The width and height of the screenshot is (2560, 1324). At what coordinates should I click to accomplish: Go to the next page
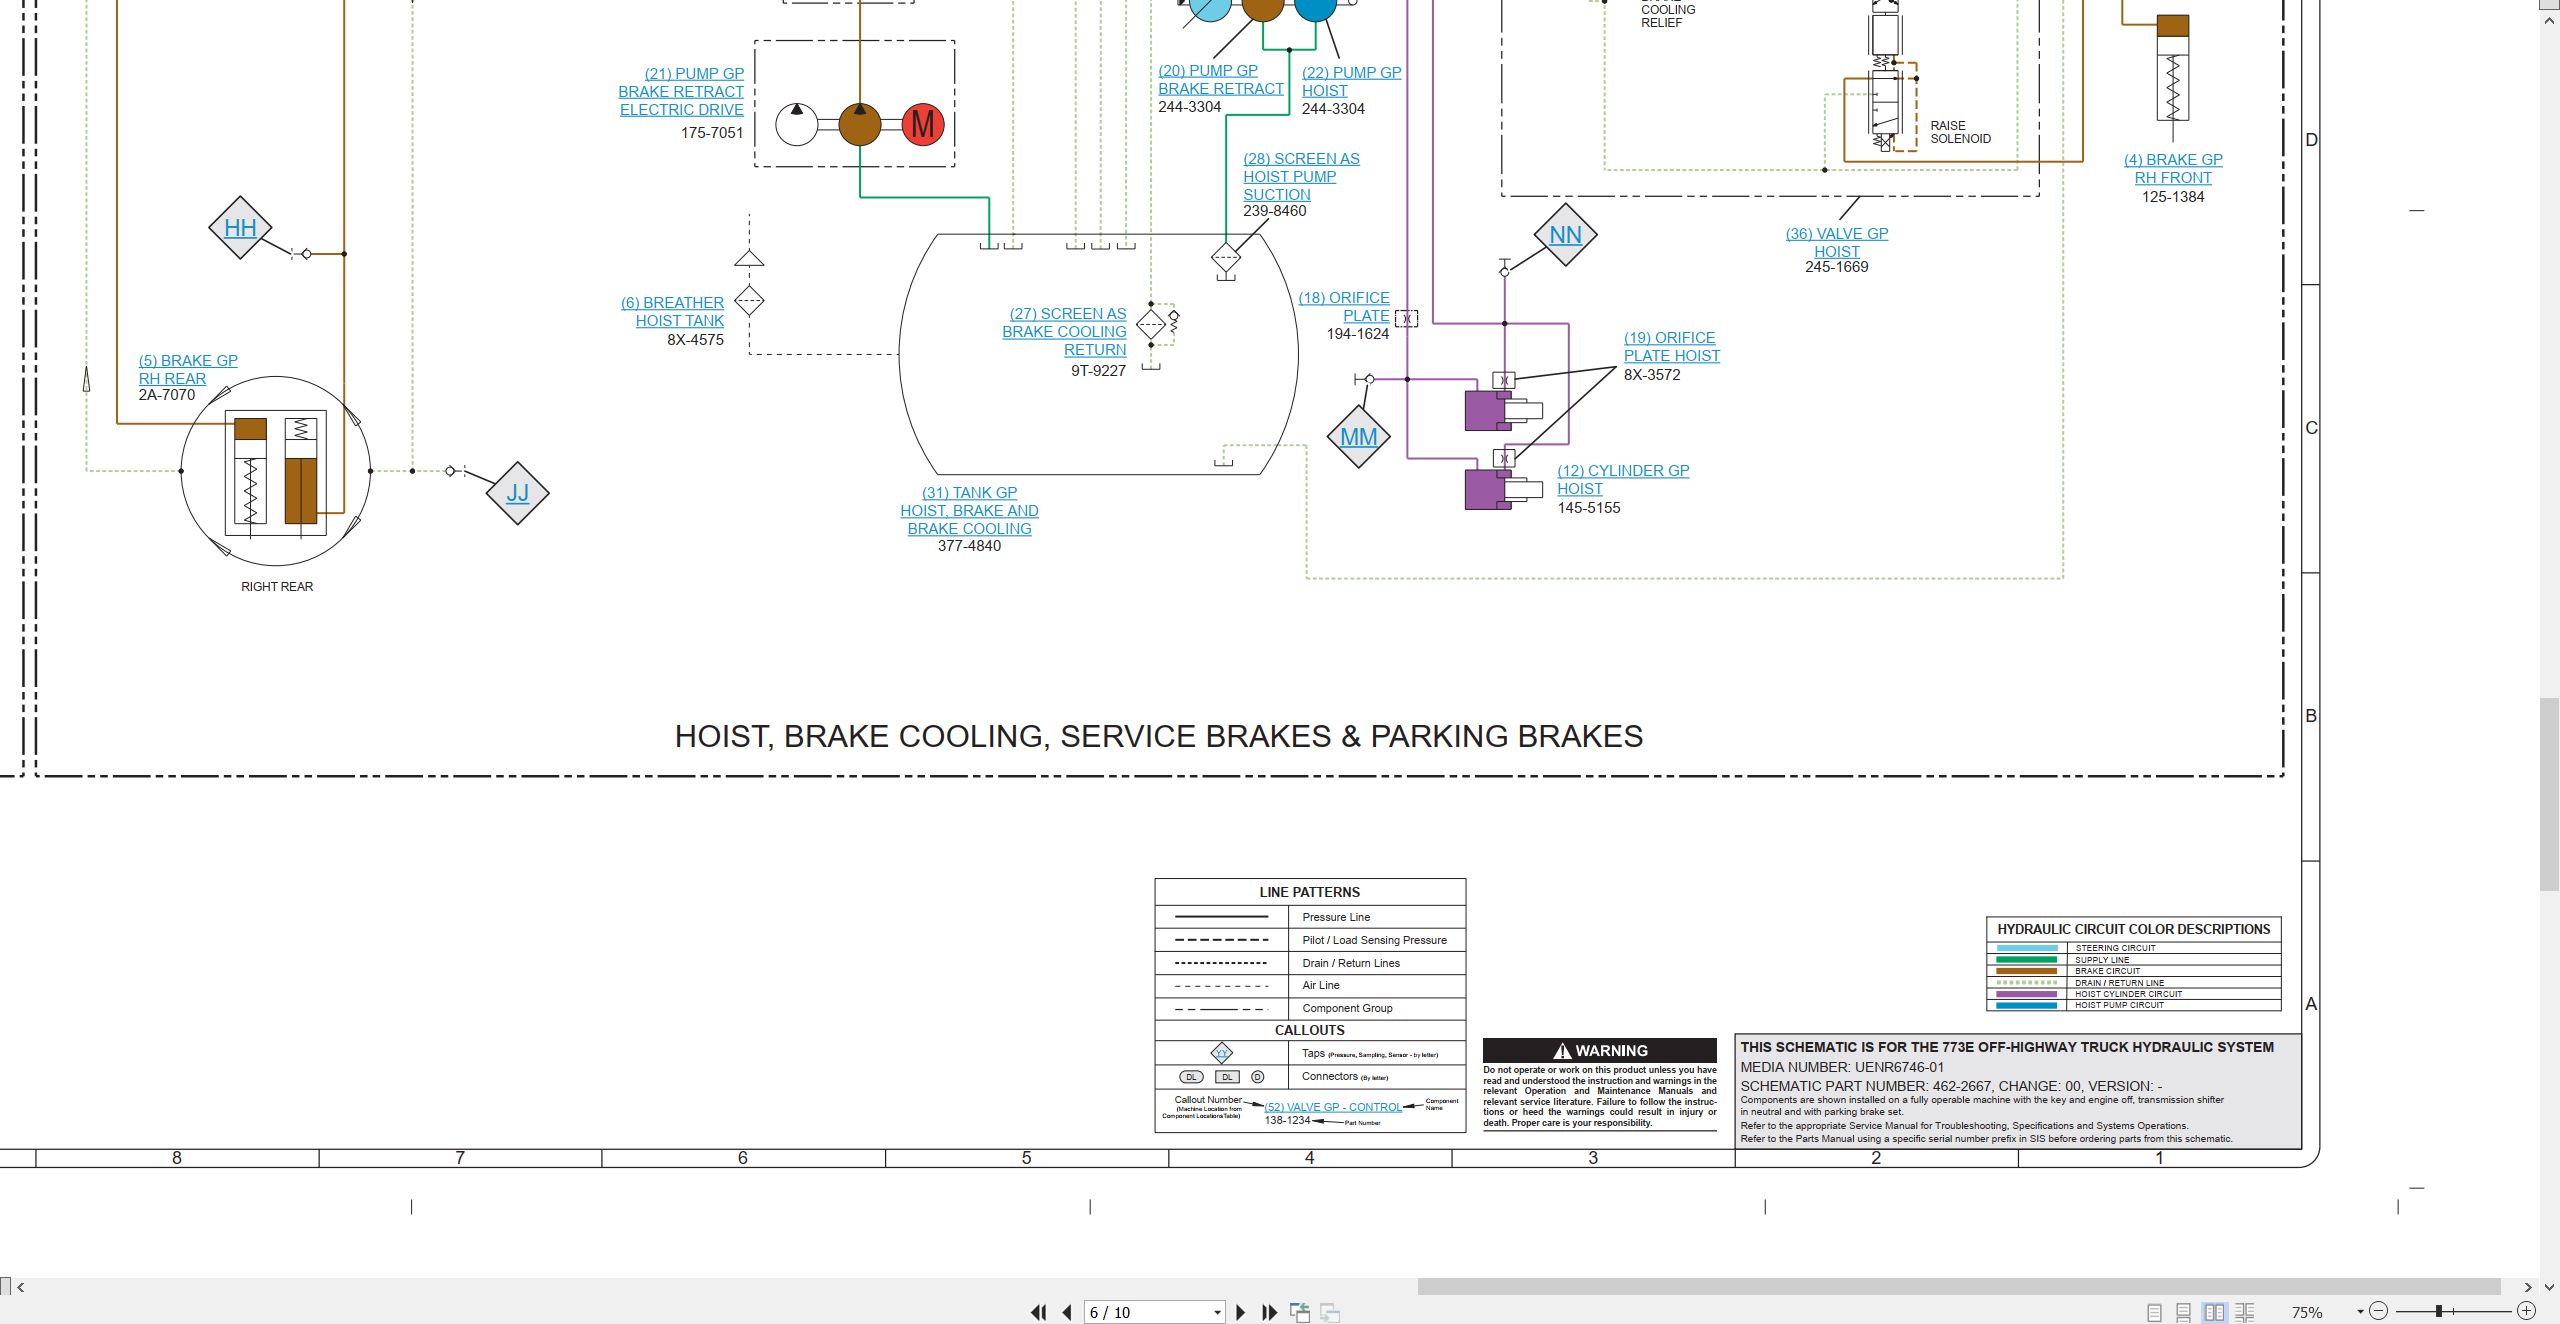click(x=1241, y=1312)
